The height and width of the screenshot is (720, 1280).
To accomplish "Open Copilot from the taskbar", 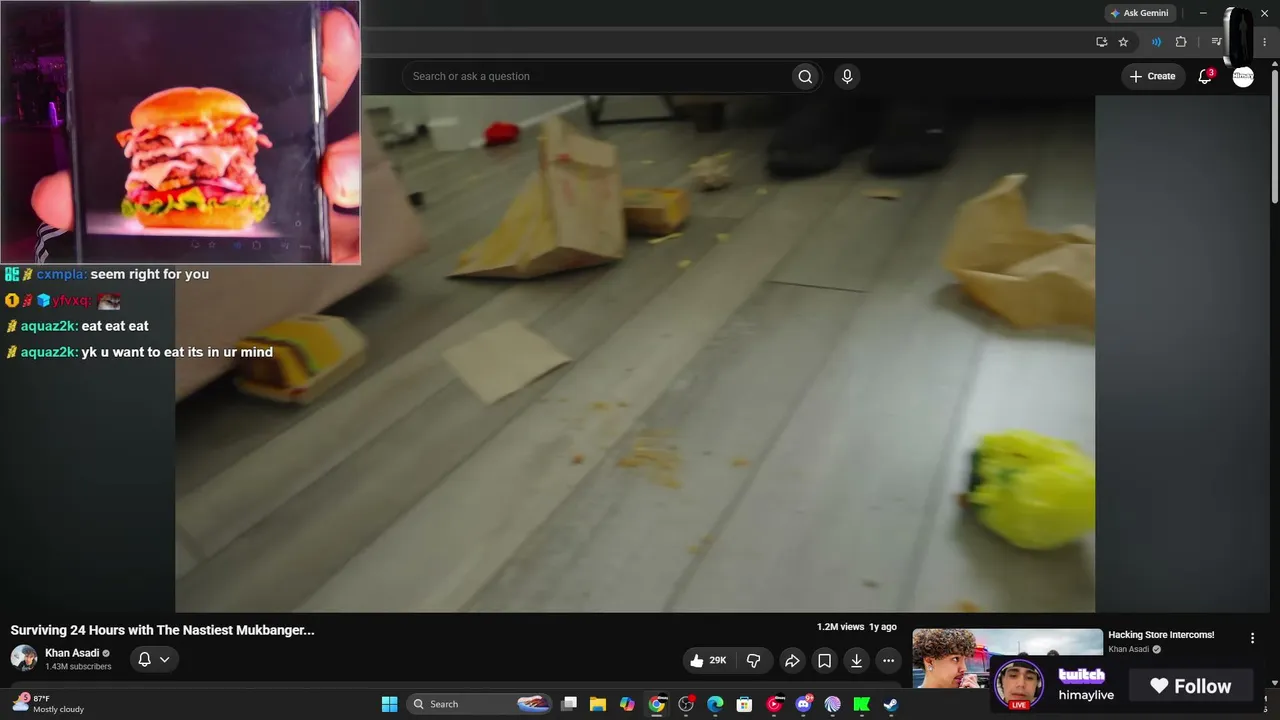I will [627, 704].
